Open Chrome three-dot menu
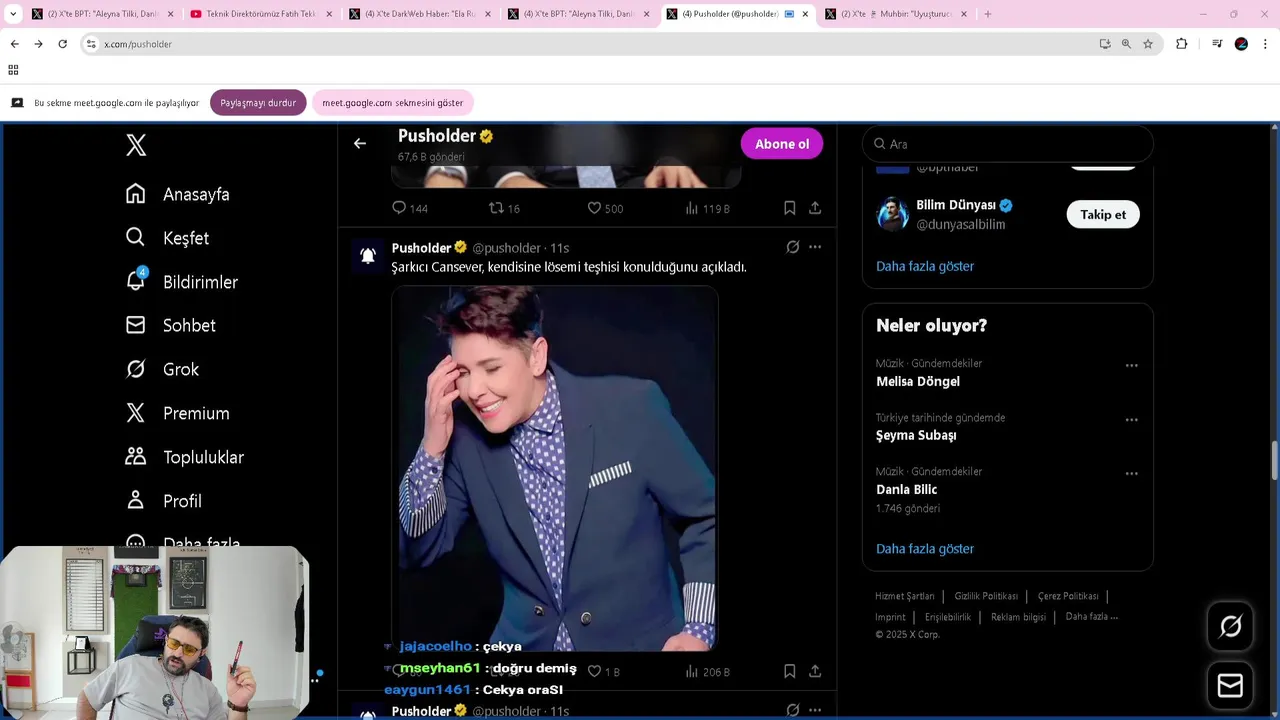This screenshot has width=1280, height=720. pos(1265,44)
